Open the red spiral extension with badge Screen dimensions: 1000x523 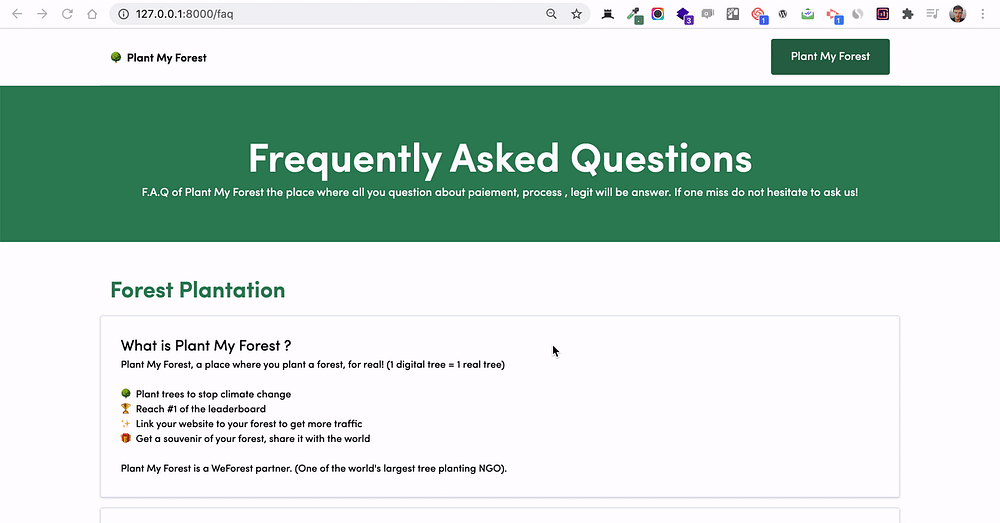[x=759, y=15]
